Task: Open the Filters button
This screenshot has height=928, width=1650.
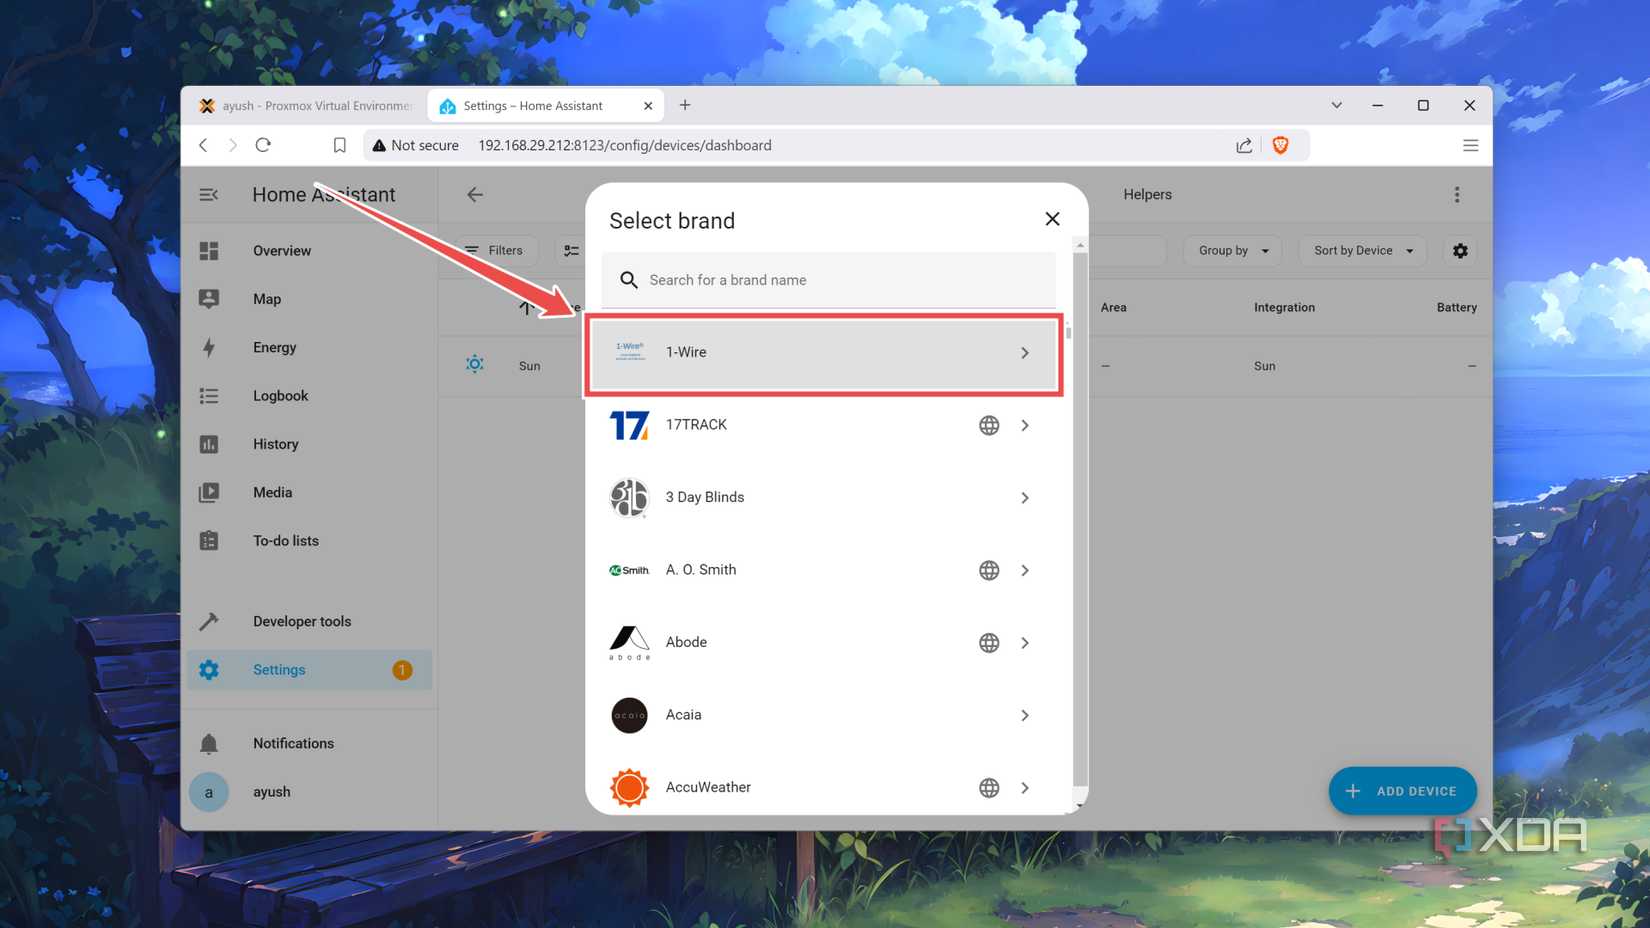Action: pyautogui.click(x=495, y=251)
